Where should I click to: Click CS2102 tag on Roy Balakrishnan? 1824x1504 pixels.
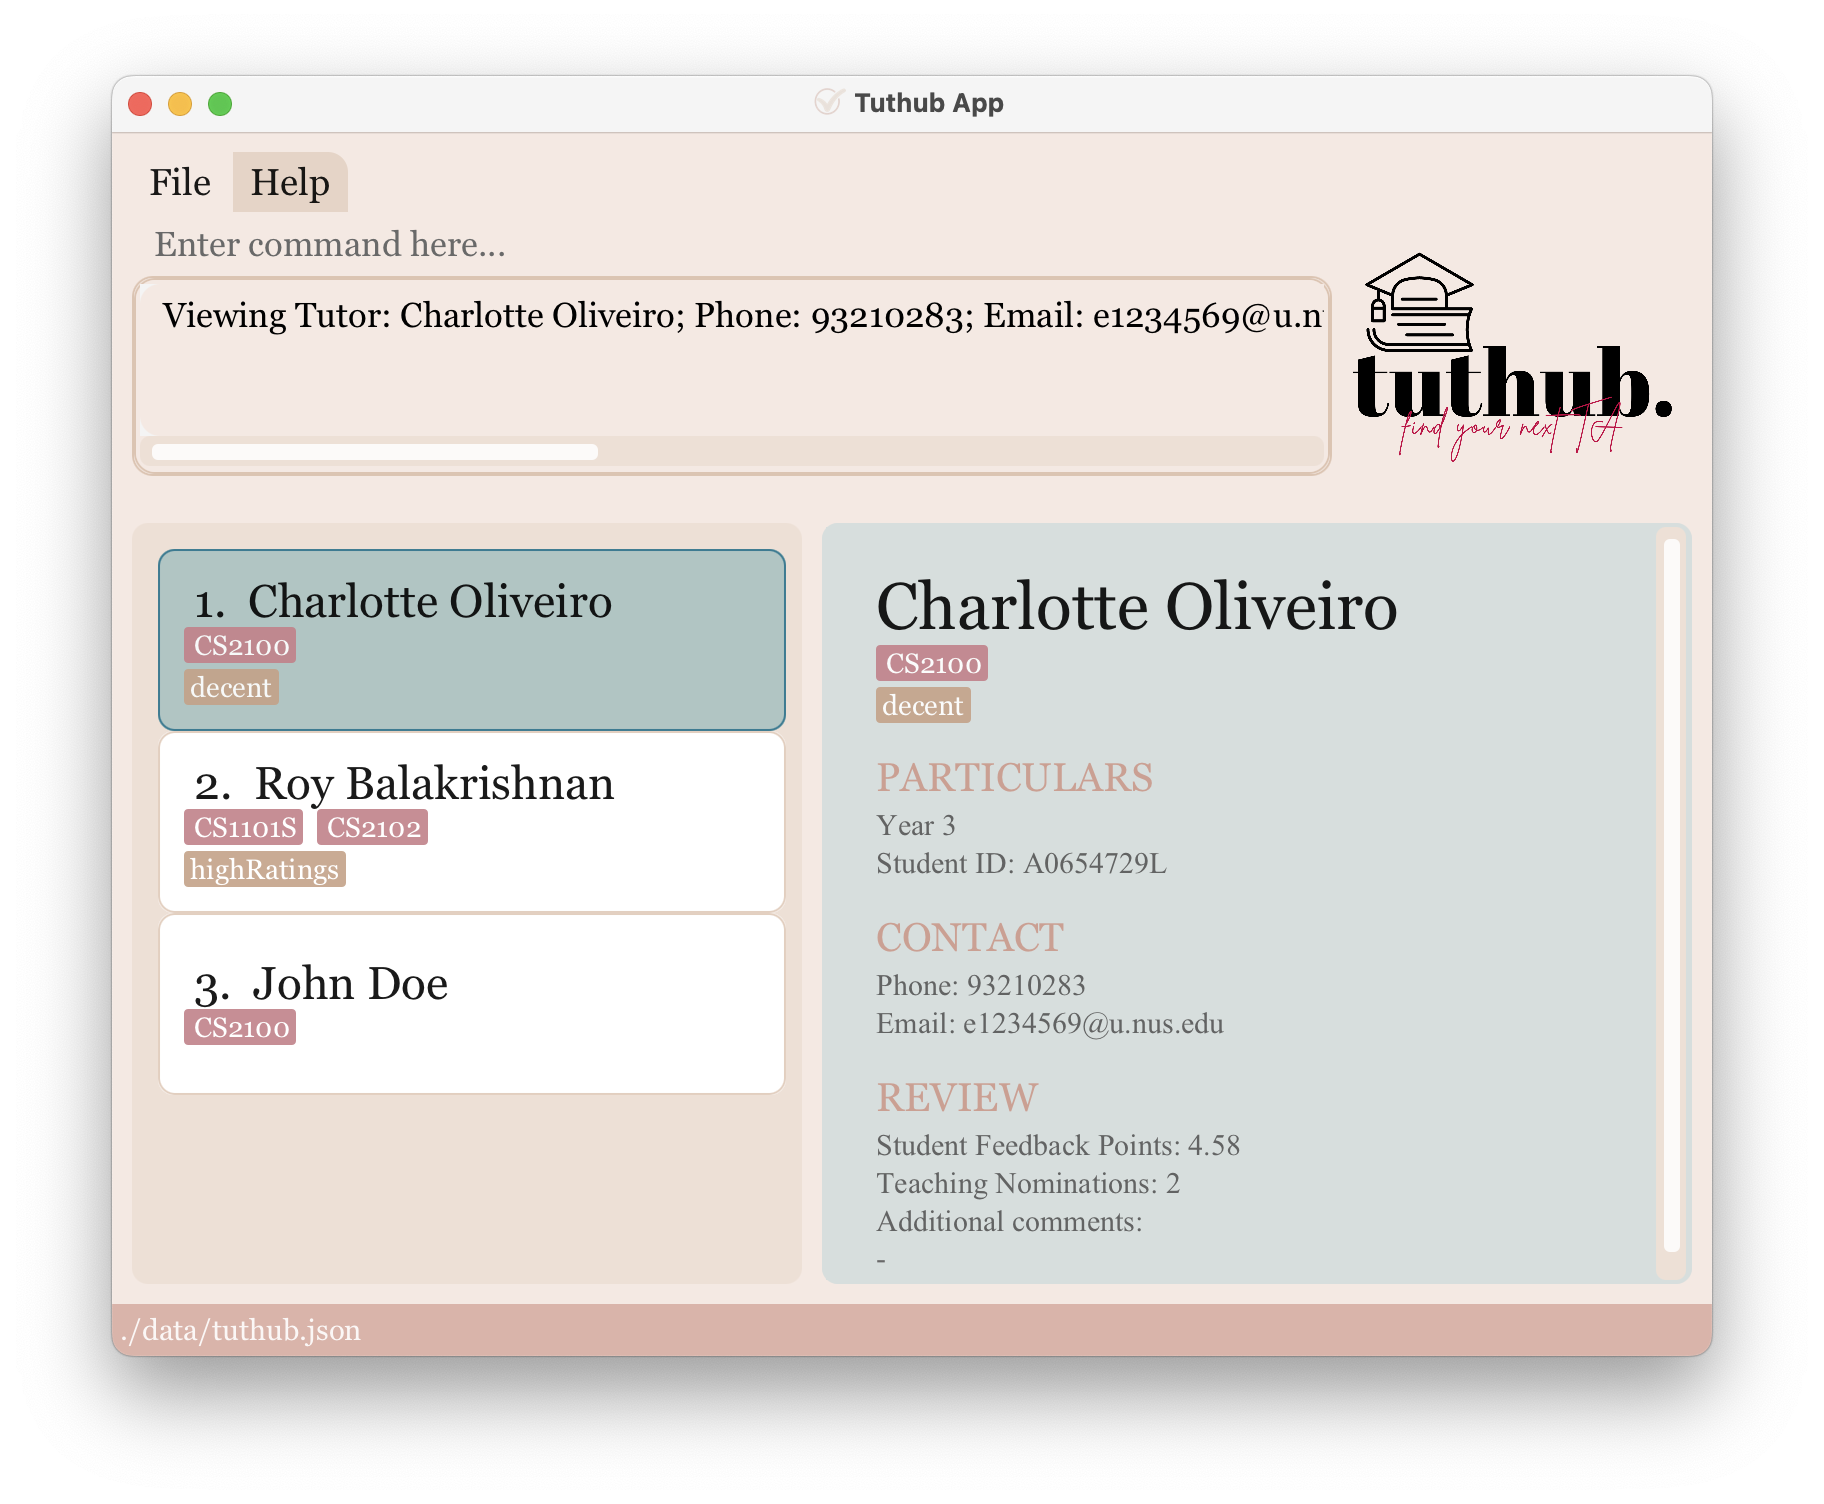[373, 828]
